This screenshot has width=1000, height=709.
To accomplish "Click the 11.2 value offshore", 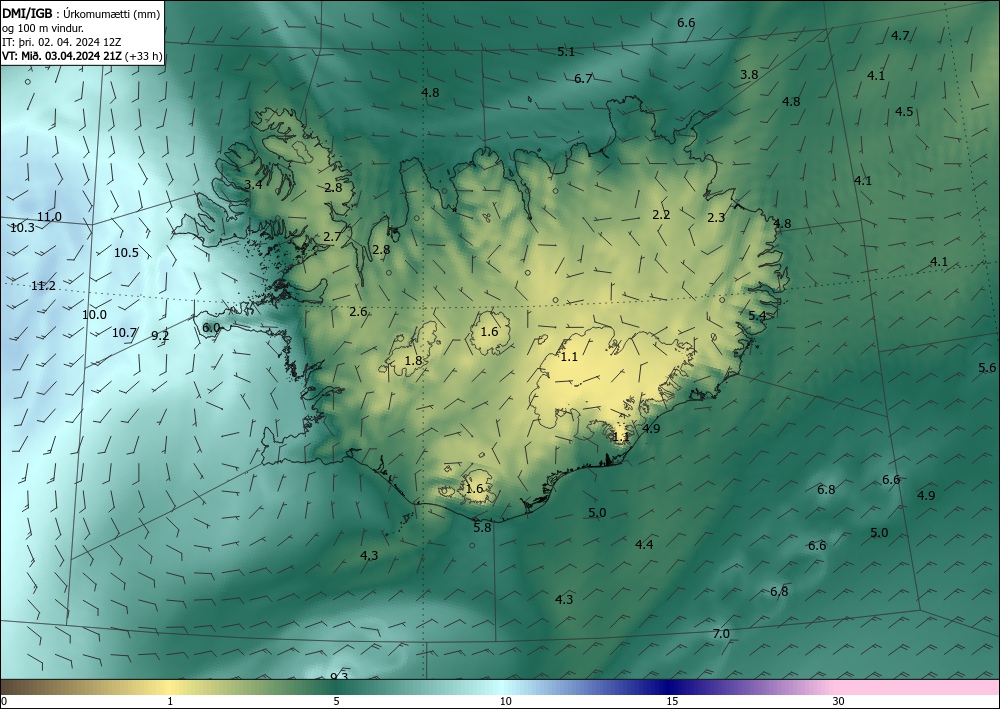I will pyautogui.click(x=43, y=286).
